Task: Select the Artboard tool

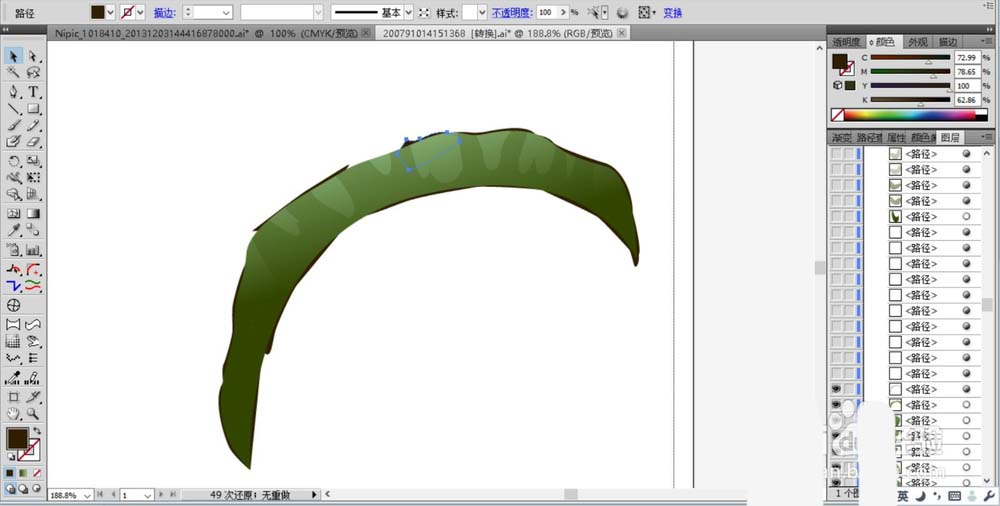Action: click(x=13, y=397)
